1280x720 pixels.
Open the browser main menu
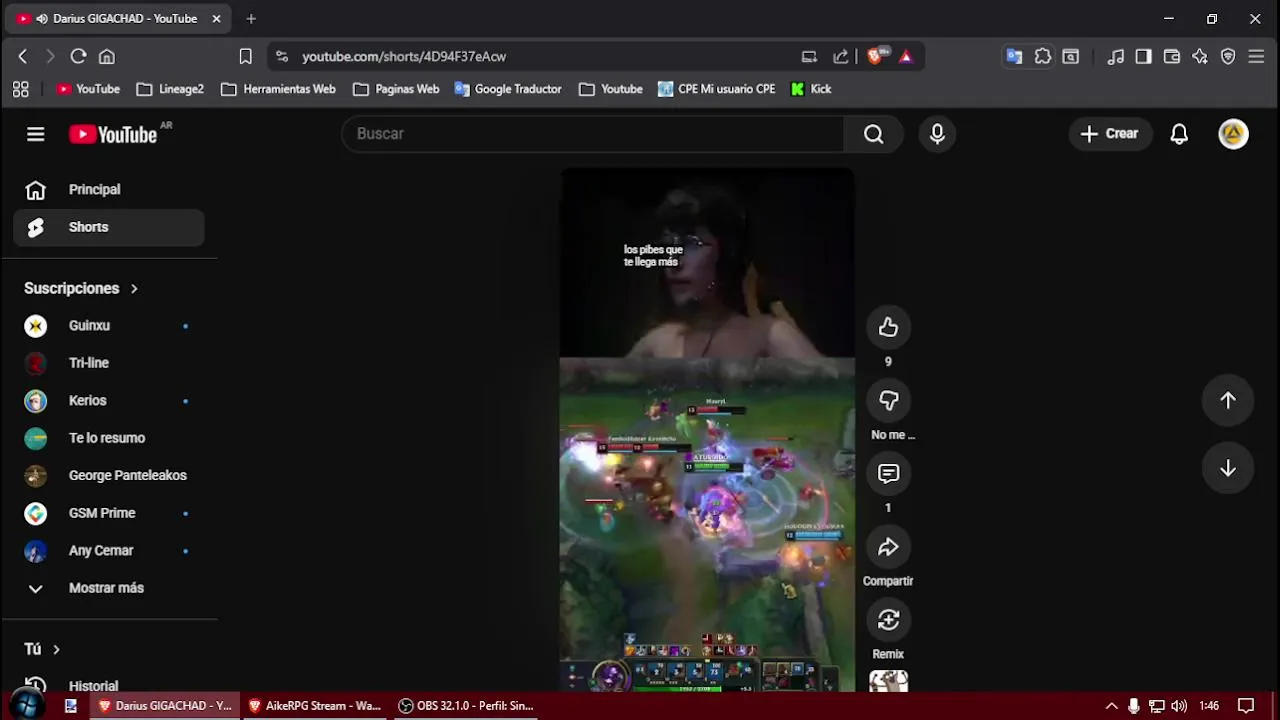point(1257,57)
